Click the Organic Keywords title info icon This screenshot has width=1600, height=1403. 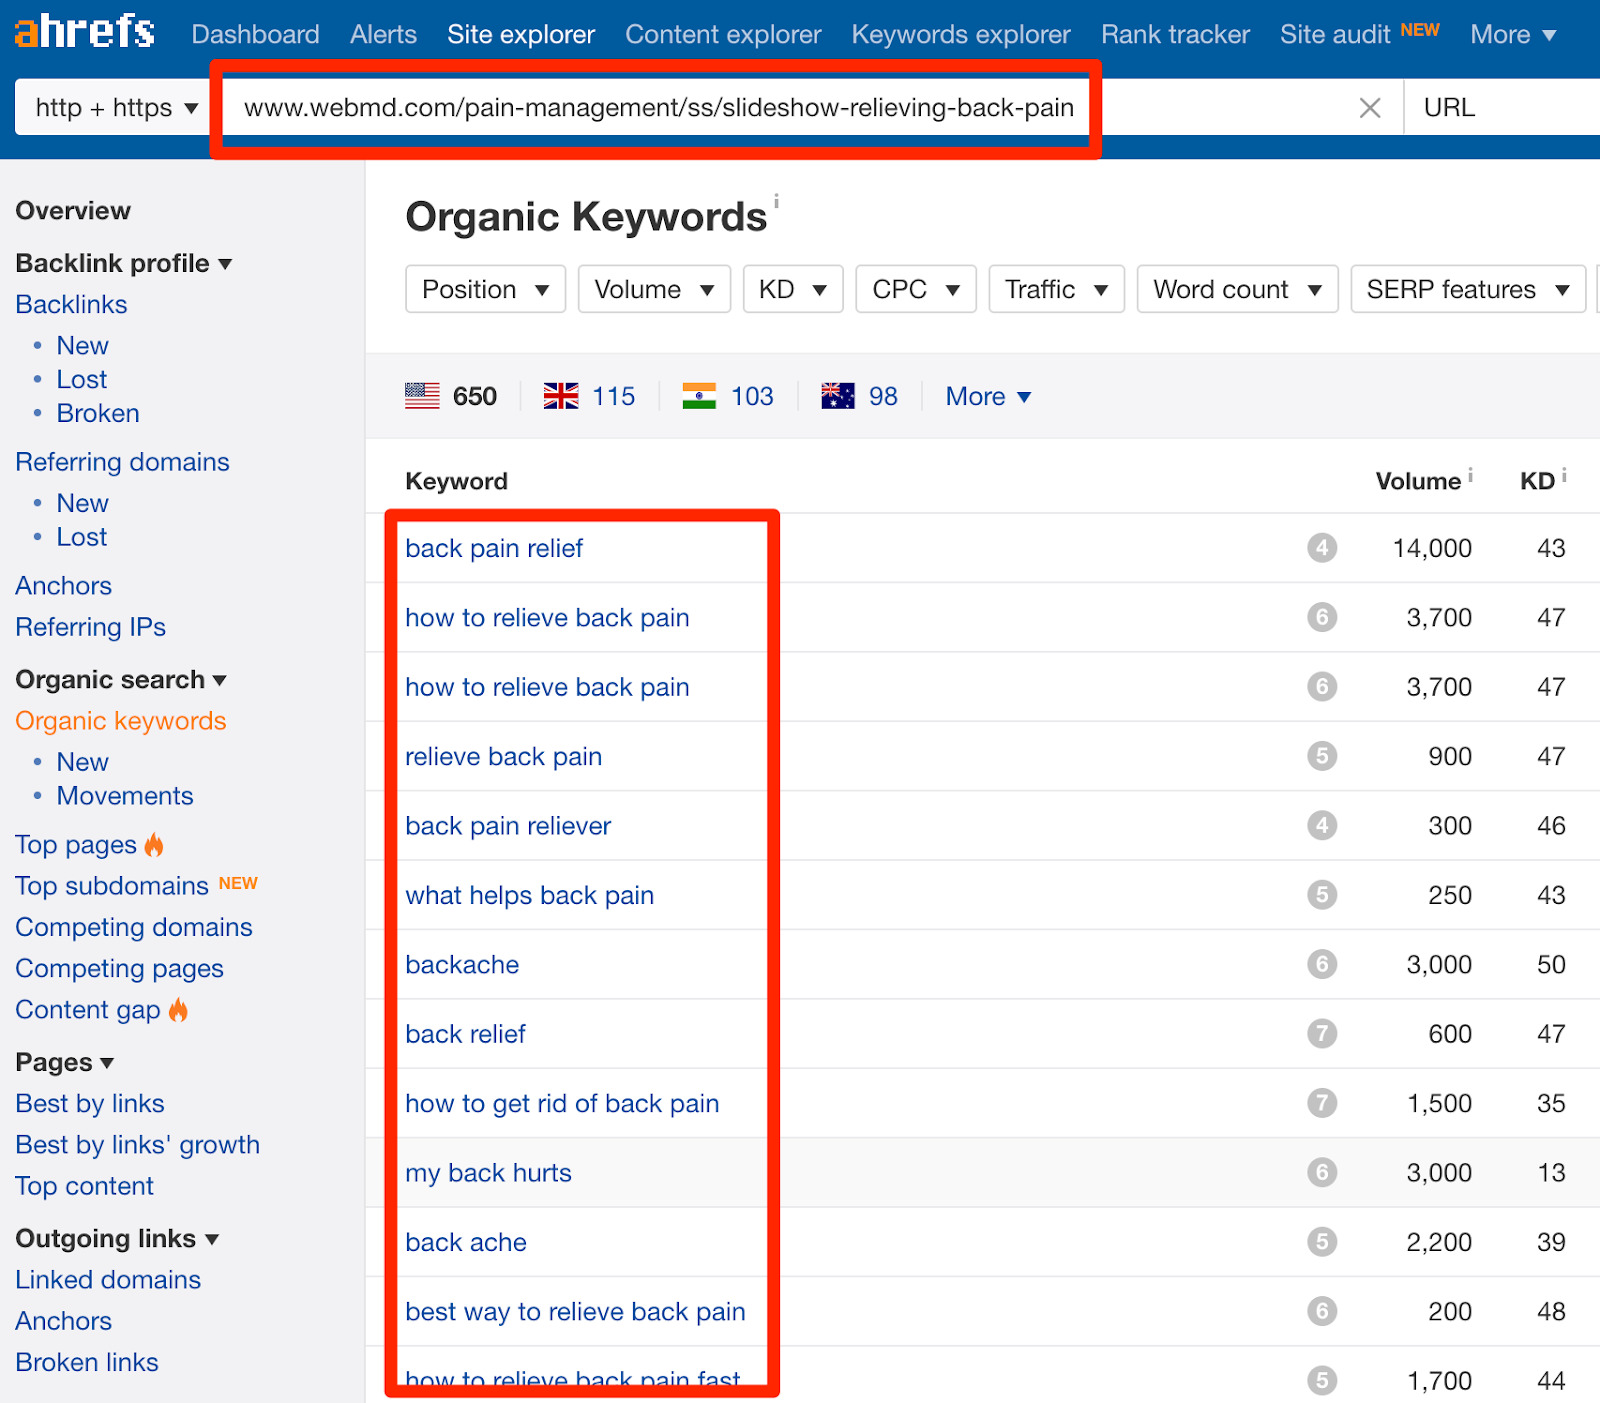click(776, 201)
